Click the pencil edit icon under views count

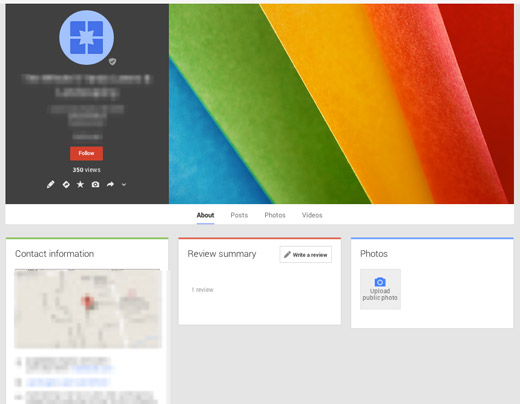click(50, 184)
